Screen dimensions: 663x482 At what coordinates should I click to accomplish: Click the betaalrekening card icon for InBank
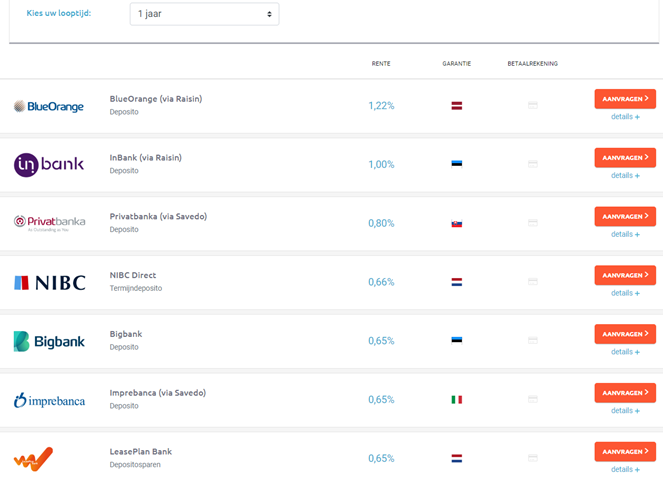click(x=533, y=164)
